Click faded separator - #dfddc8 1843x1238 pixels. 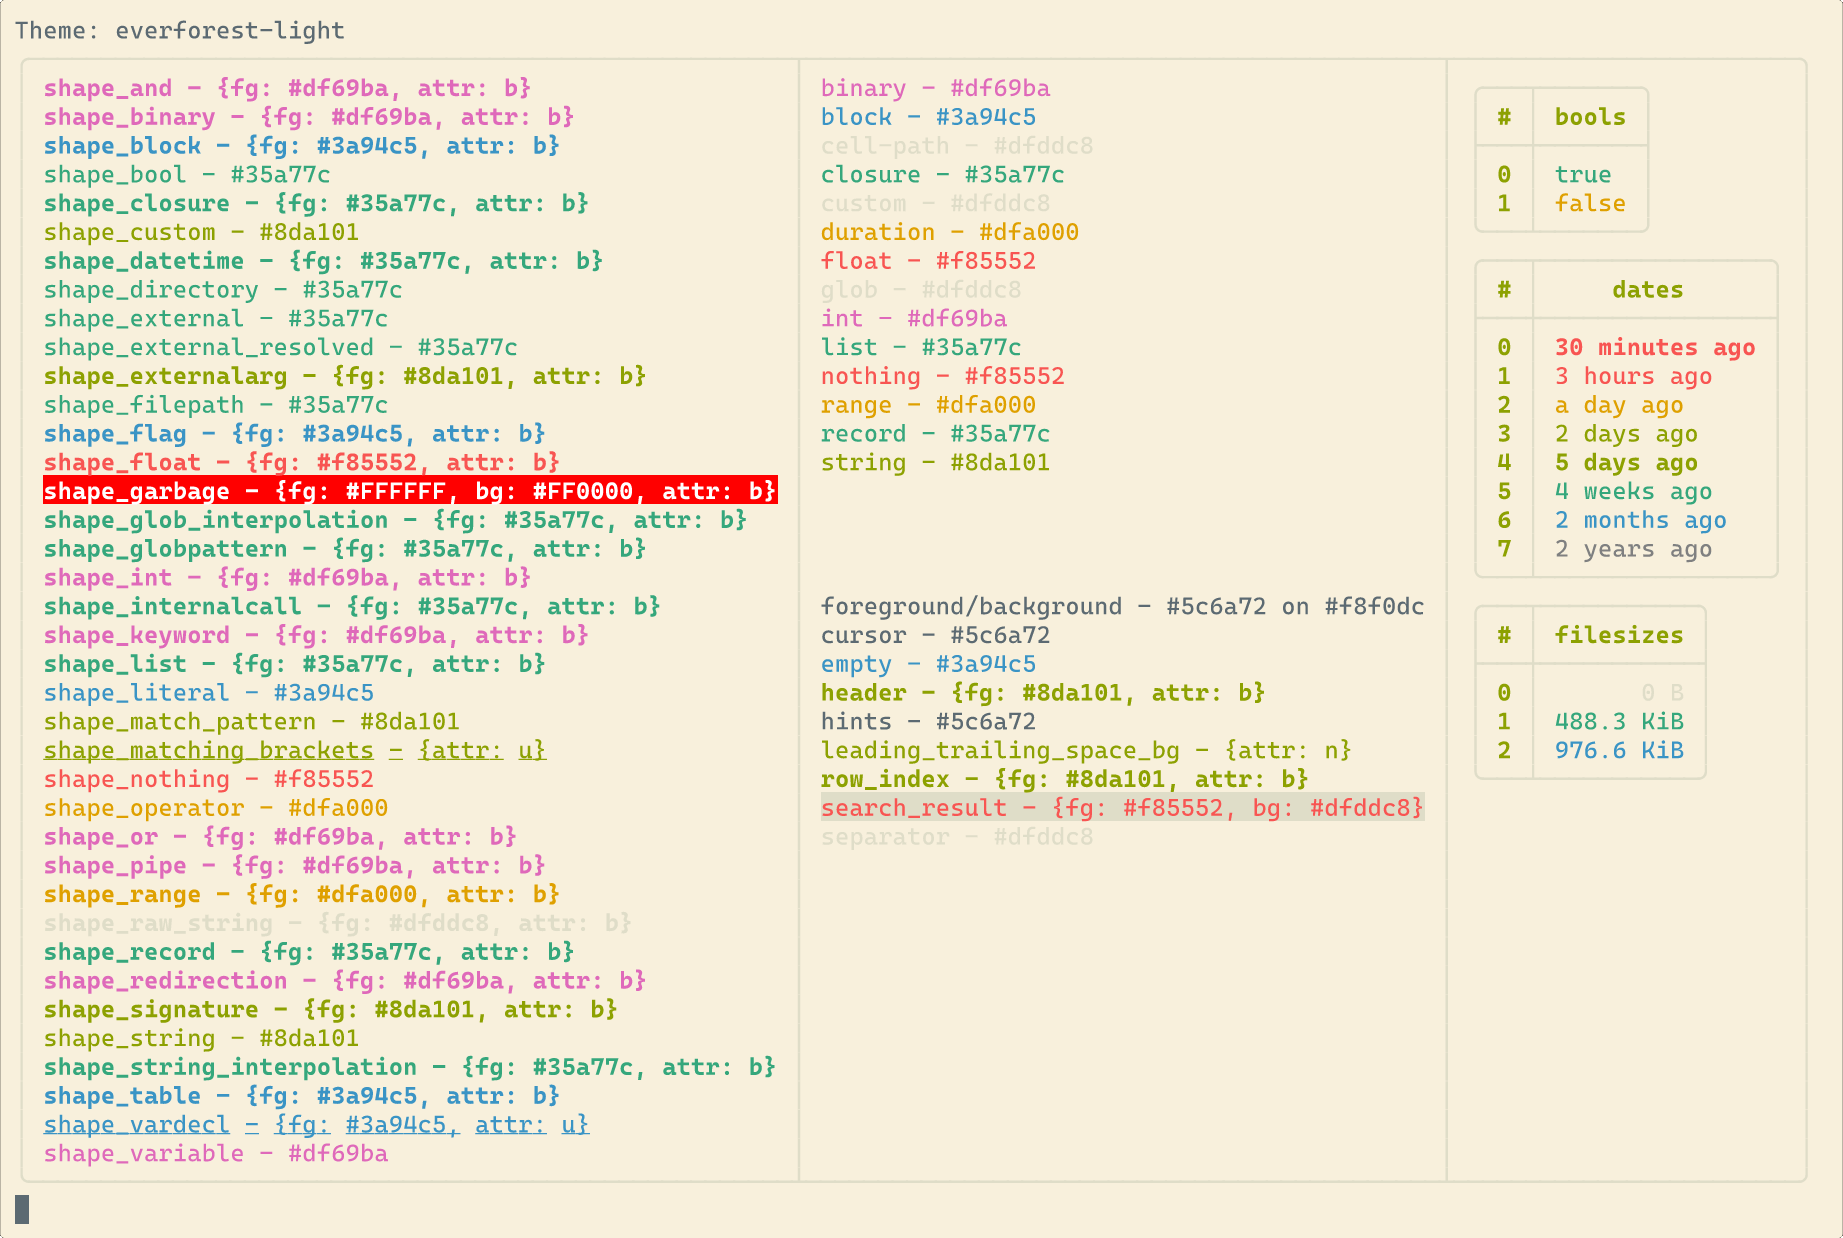pos(957,838)
